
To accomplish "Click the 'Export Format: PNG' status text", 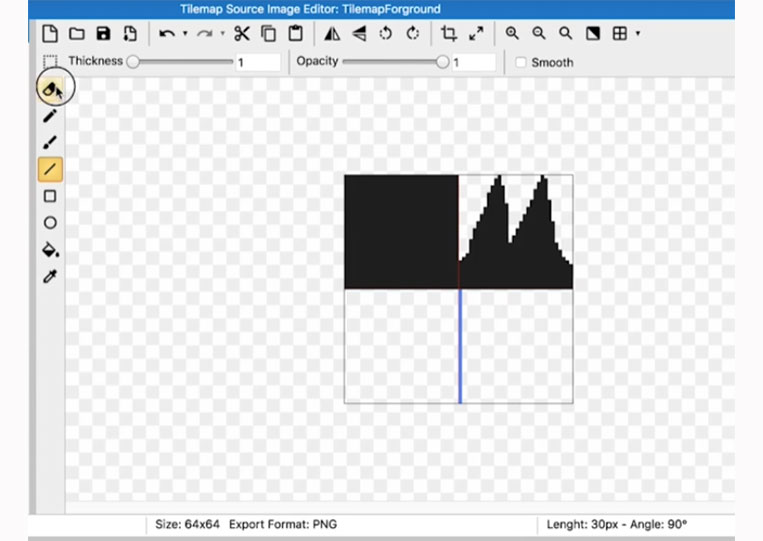I will 283,524.
